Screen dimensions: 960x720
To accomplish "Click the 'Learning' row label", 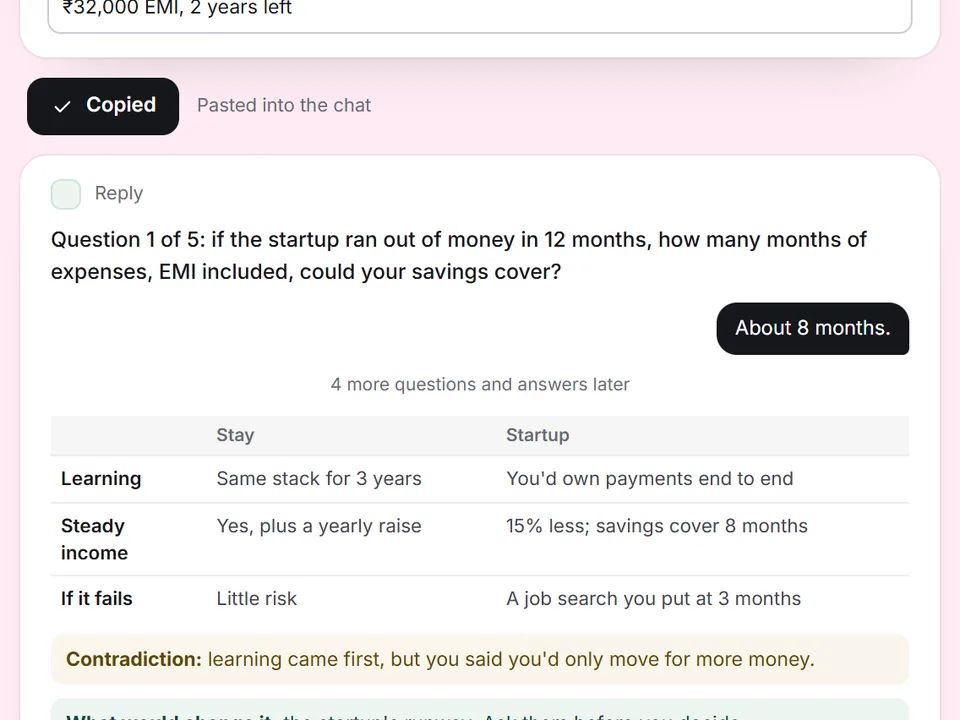I will [x=101, y=479].
